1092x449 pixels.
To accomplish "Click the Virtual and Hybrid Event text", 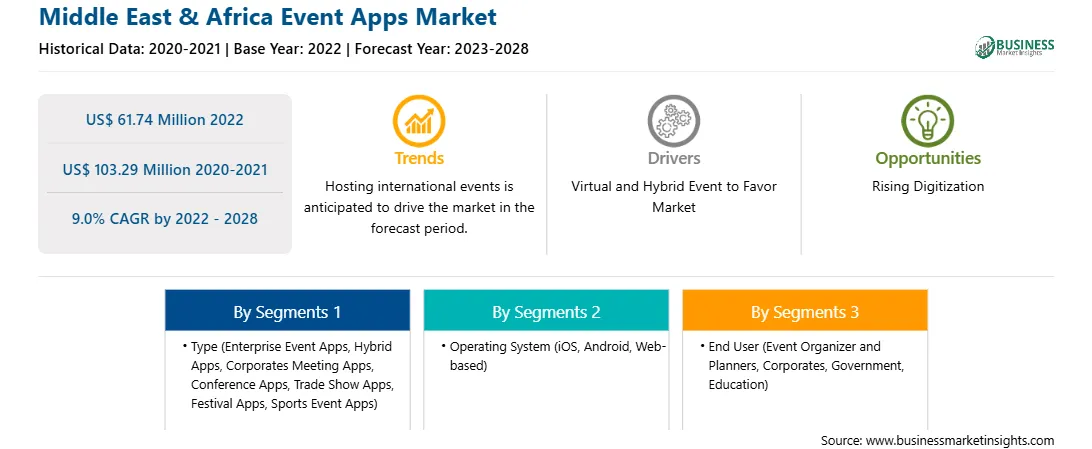I will click(673, 197).
